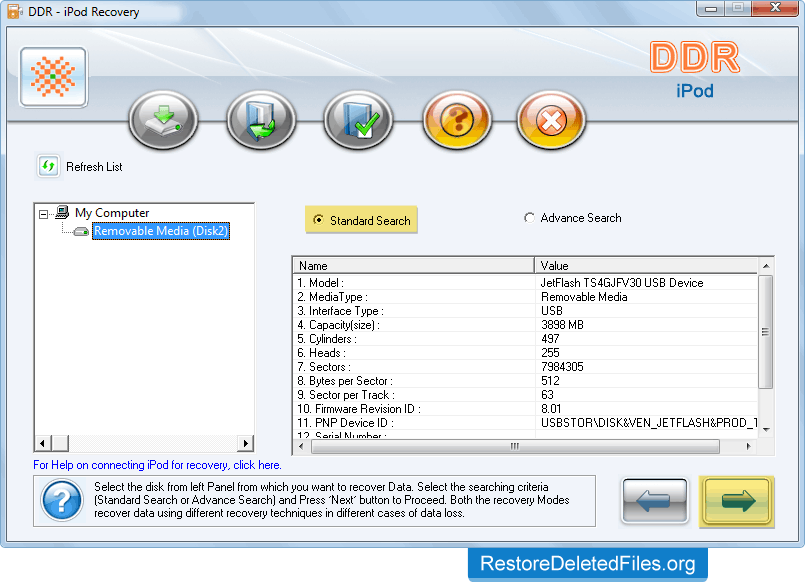
Task: Click the disk tree left scroll arrow
Action: pyautogui.click(x=43, y=443)
